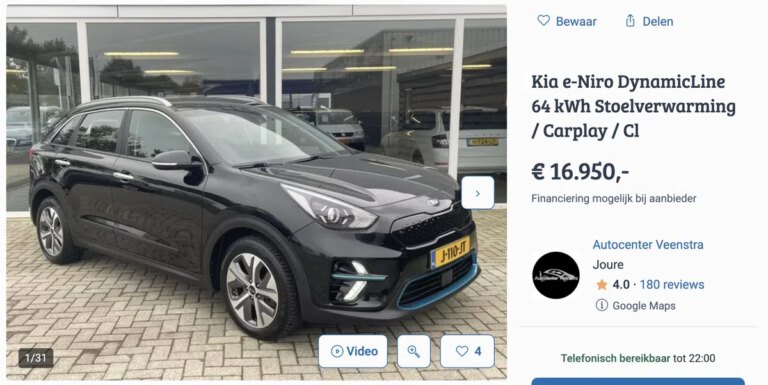768x385 pixels.
Task: Click the play icon on Video button
Action: tap(336, 351)
